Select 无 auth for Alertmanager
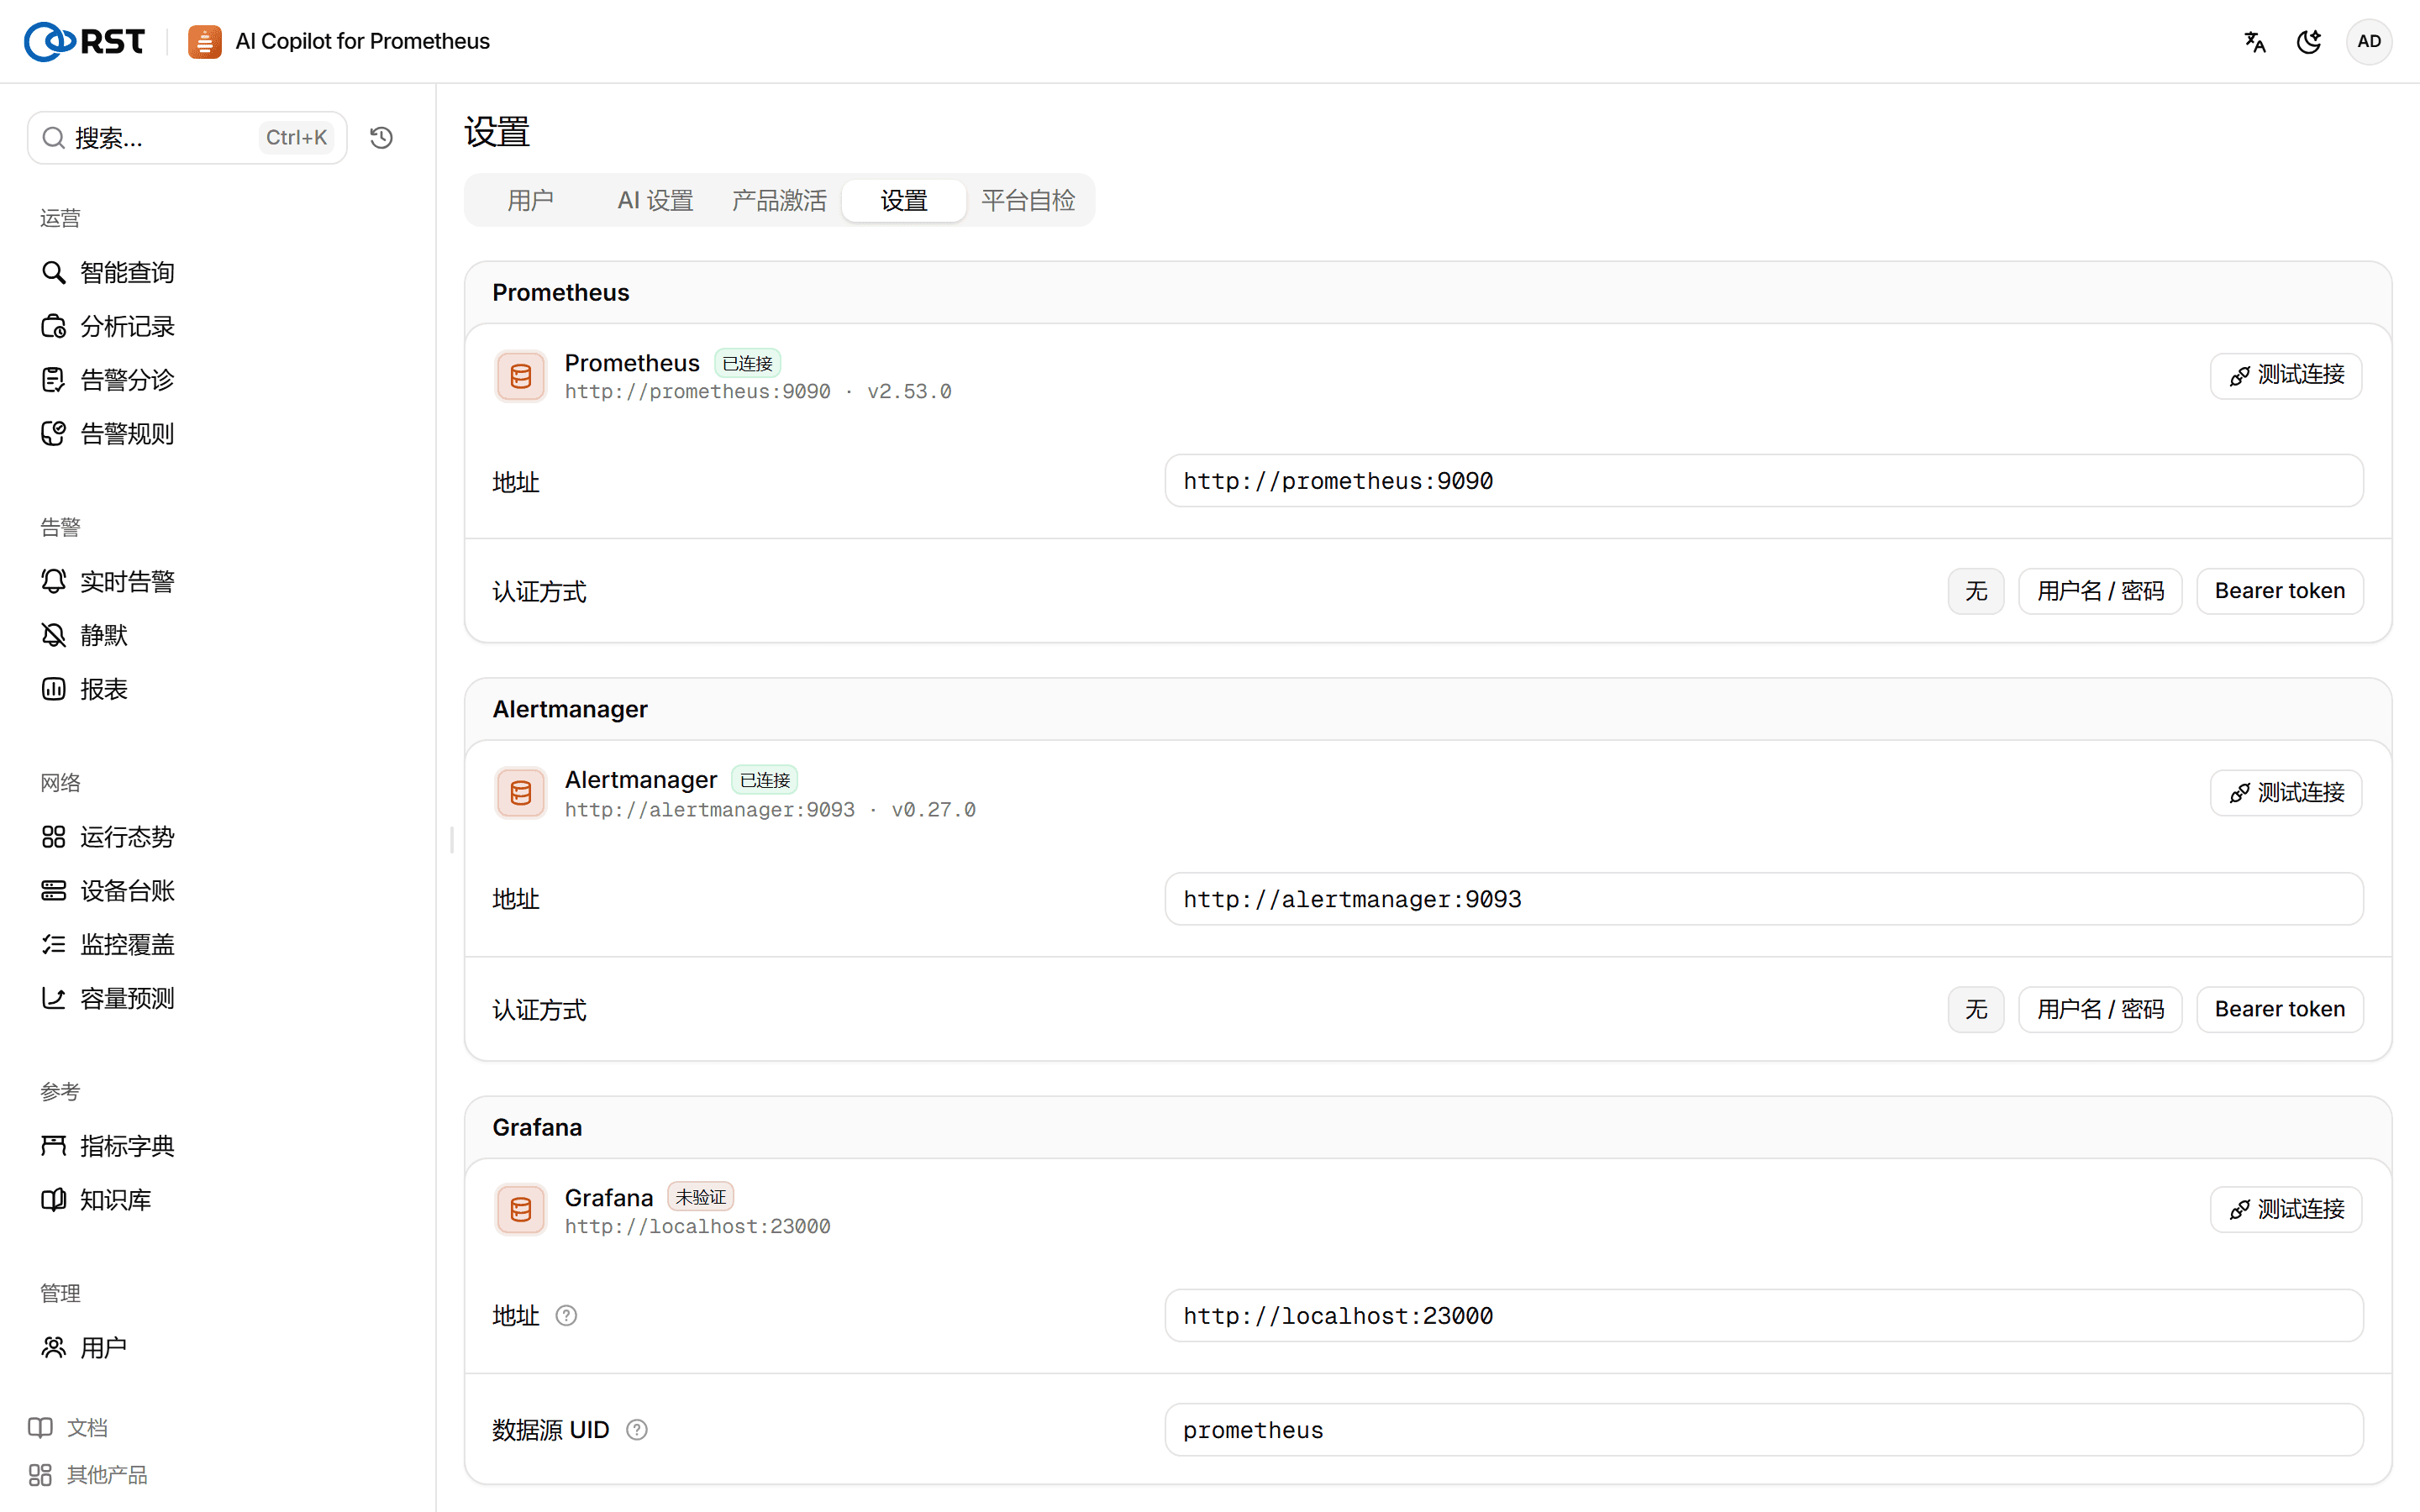The width and height of the screenshot is (2420, 1512). (1975, 1009)
